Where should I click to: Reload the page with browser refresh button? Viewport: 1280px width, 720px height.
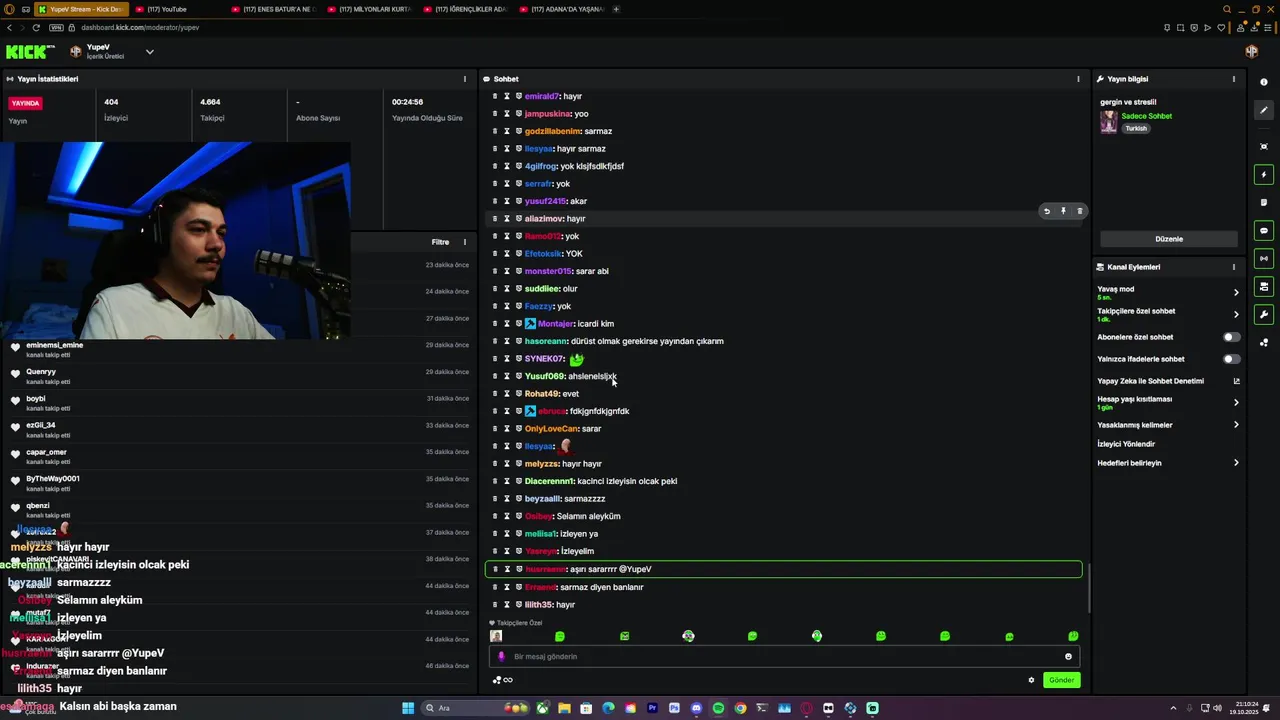click(x=36, y=27)
